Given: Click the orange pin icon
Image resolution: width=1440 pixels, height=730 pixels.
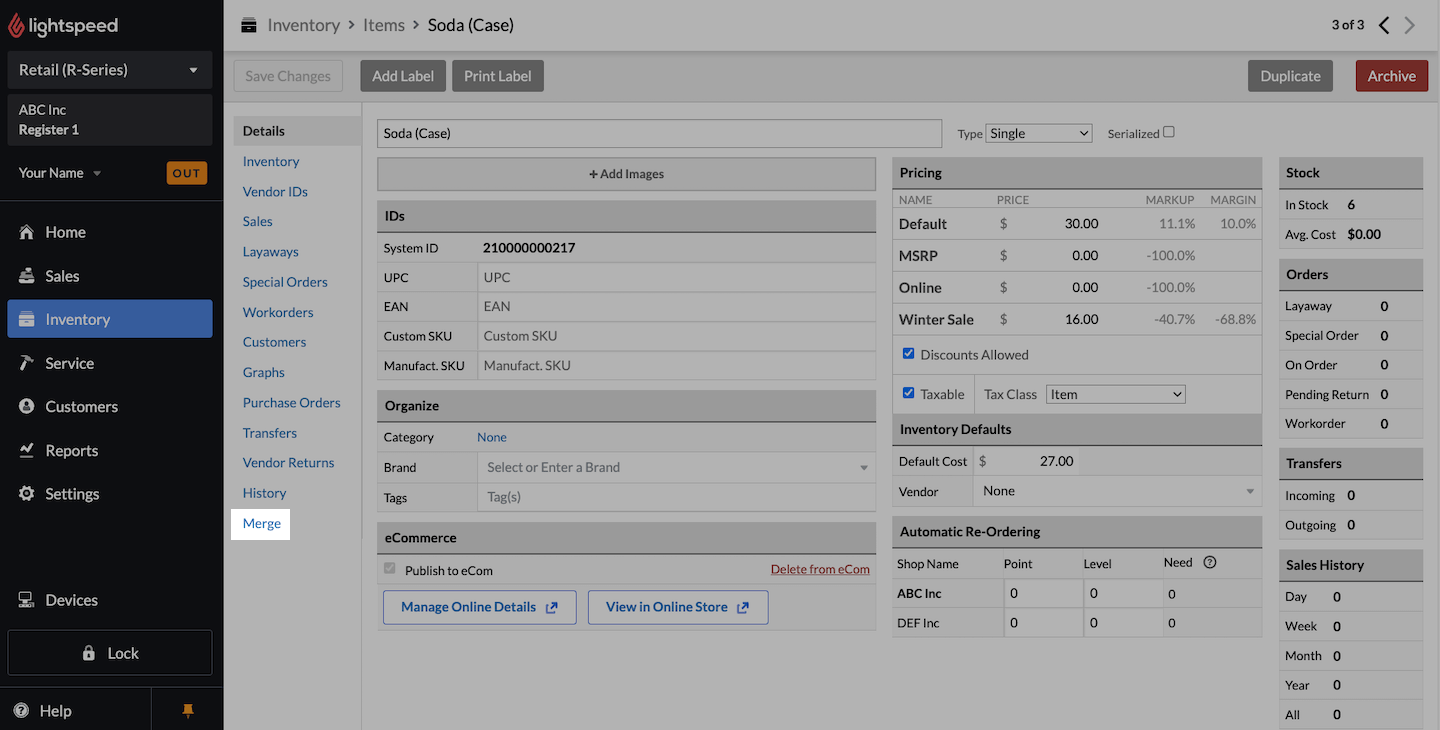Looking at the screenshot, I should click(x=187, y=711).
